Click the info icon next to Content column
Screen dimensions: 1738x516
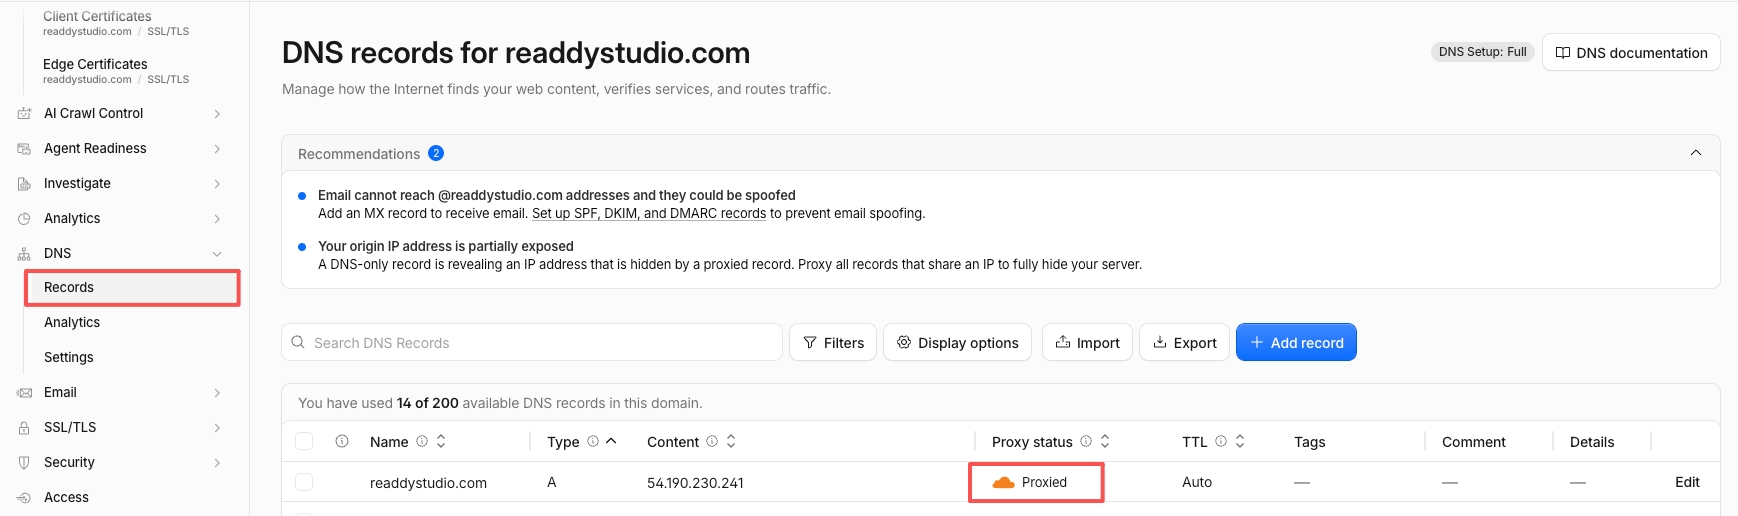[x=712, y=441]
